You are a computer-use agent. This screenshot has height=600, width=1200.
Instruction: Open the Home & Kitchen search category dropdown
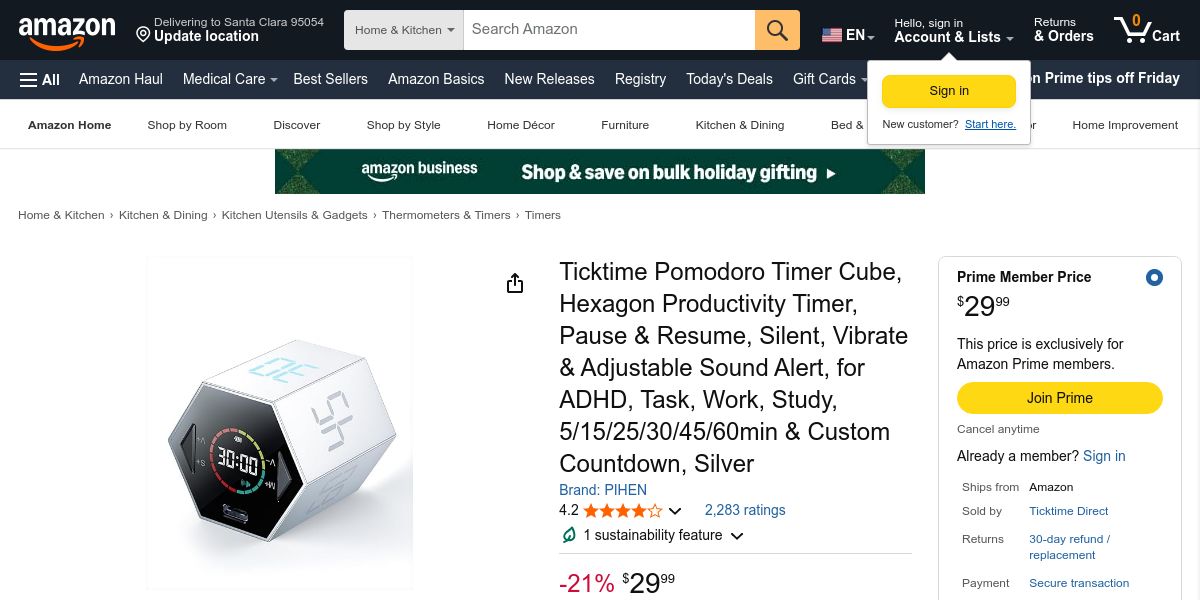(404, 30)
